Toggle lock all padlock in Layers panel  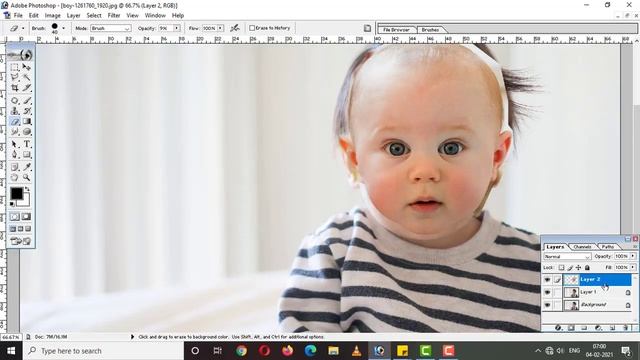(587, 268)
